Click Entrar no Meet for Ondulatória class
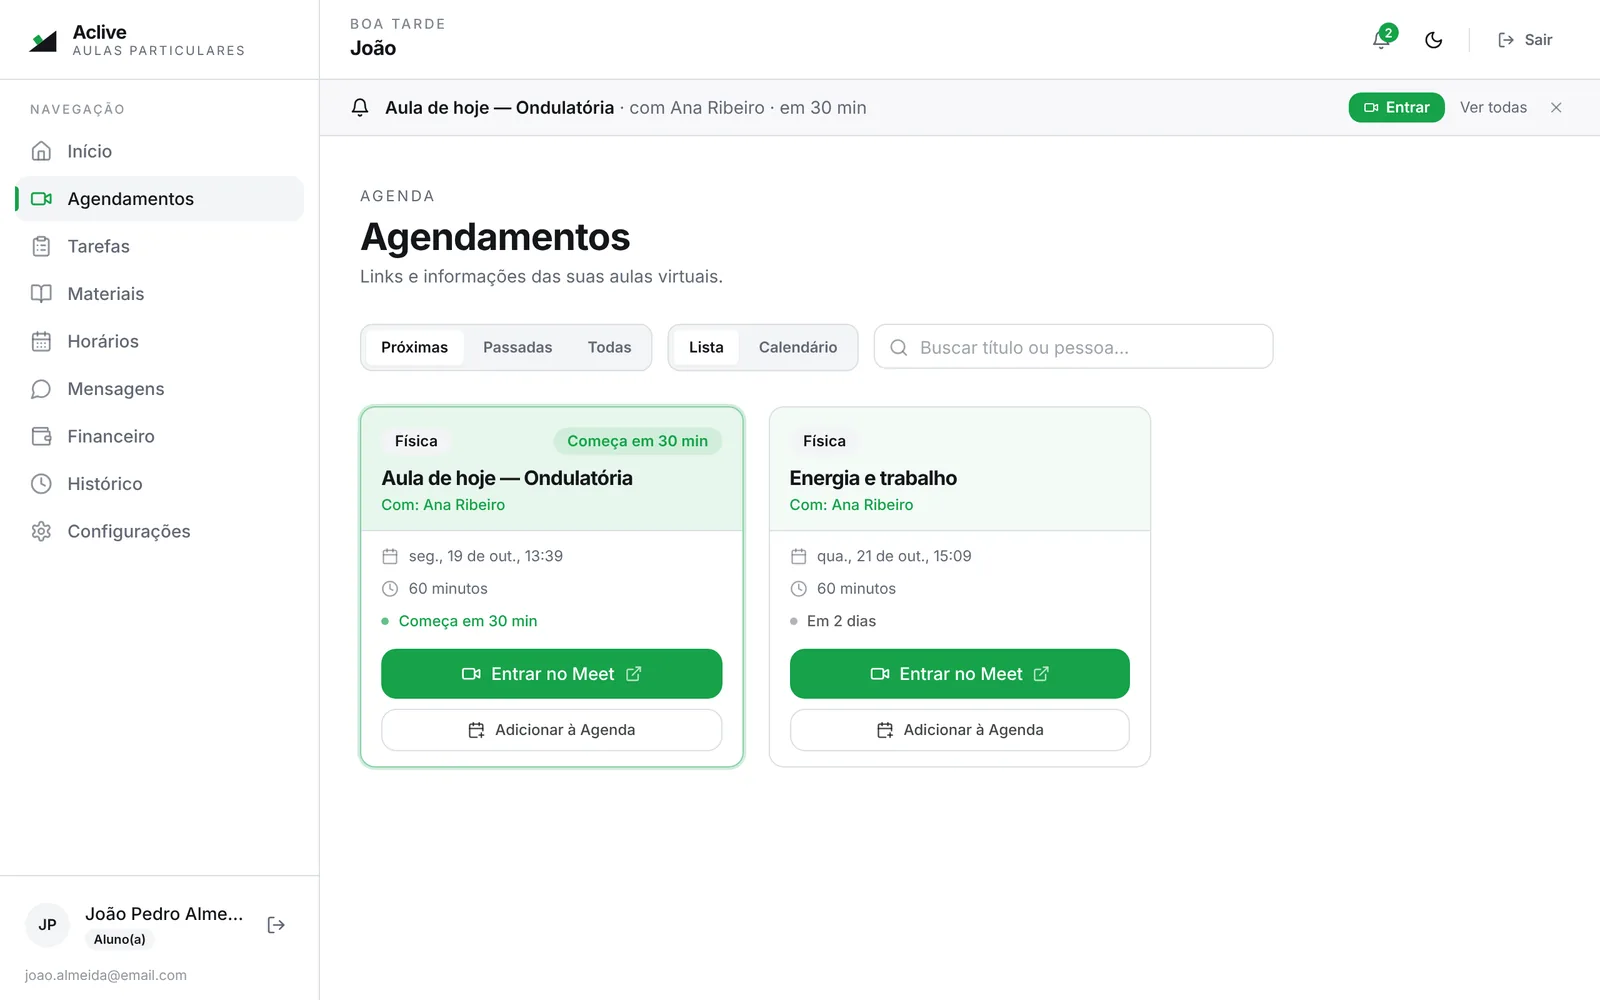Viewport: 1600px width, 1000px height. tap(551, 674)
